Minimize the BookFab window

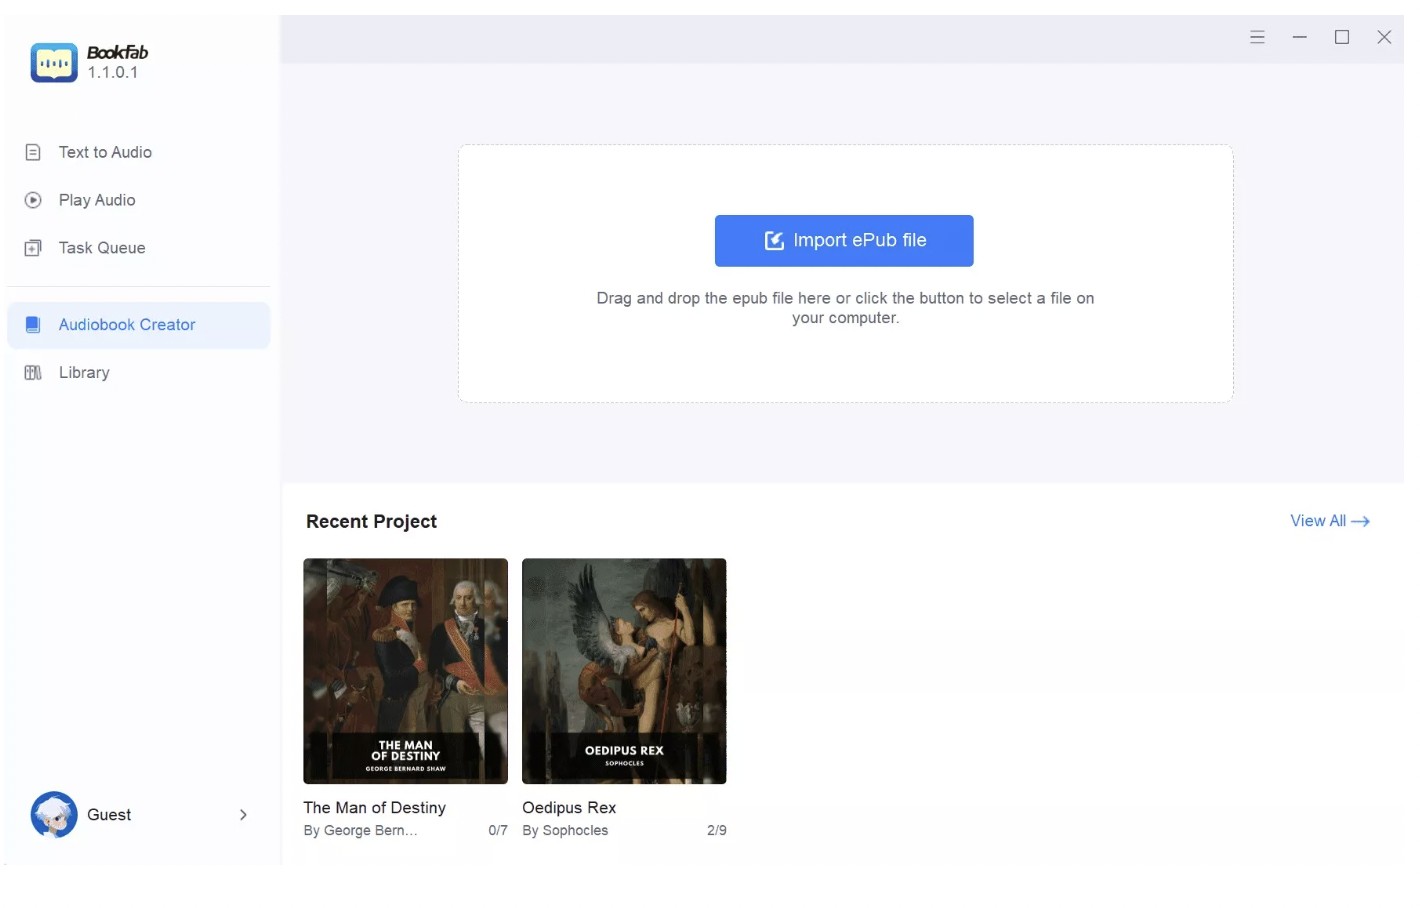(x=1300, y=37)
